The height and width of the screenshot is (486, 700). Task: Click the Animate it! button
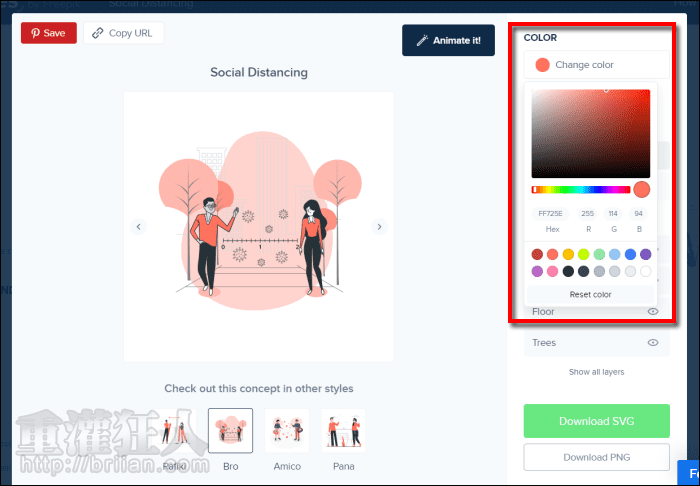(447, 41)
